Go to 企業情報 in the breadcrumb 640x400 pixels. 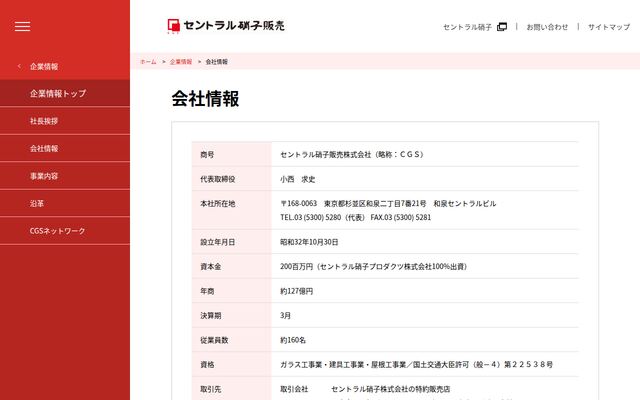(x=181, y=62)
